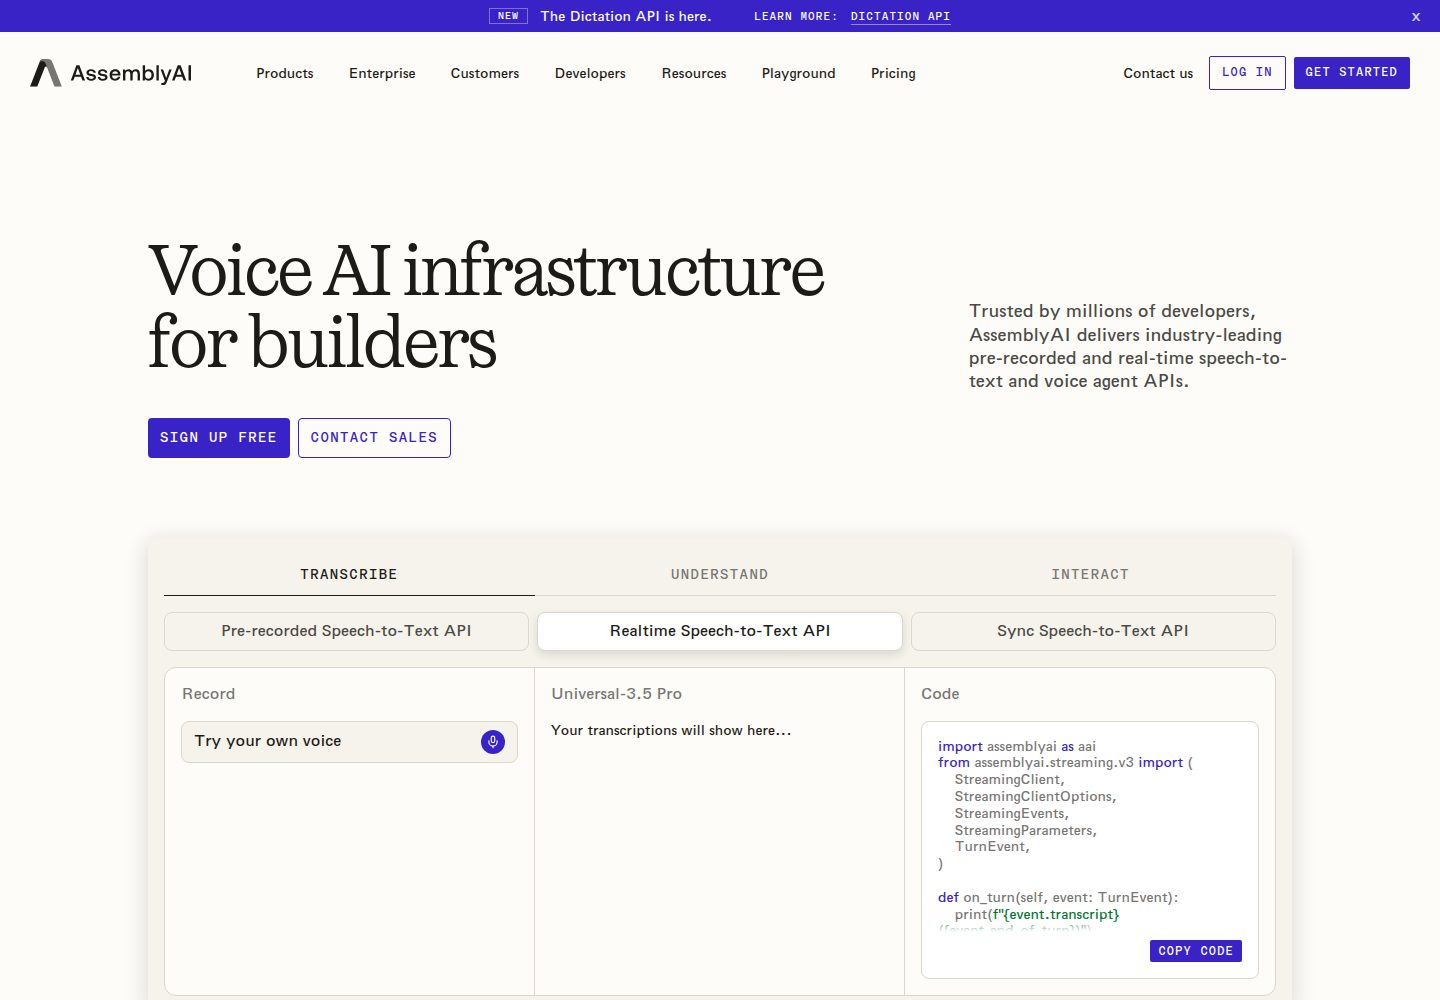Open the Customers nav item
Viewport: 1440px width, 1000px height.
(485, 73)
